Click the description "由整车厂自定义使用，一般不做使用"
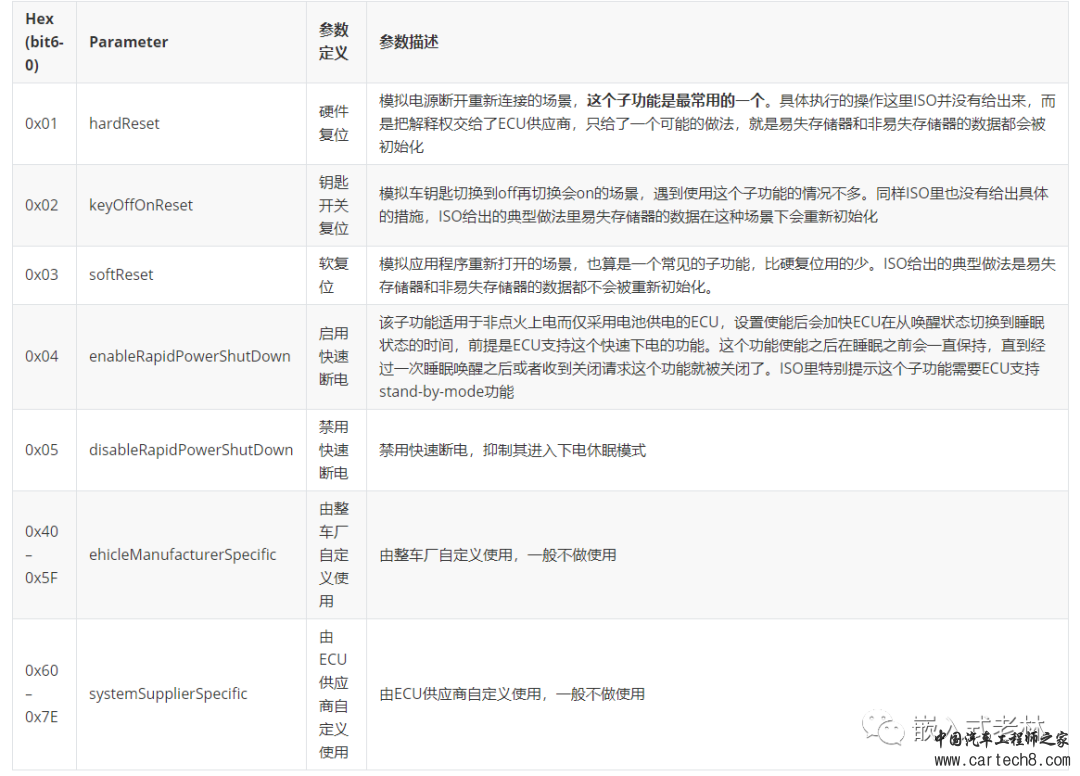Image resolution: width=1080 pixels, height=776 pixels. 497,555
